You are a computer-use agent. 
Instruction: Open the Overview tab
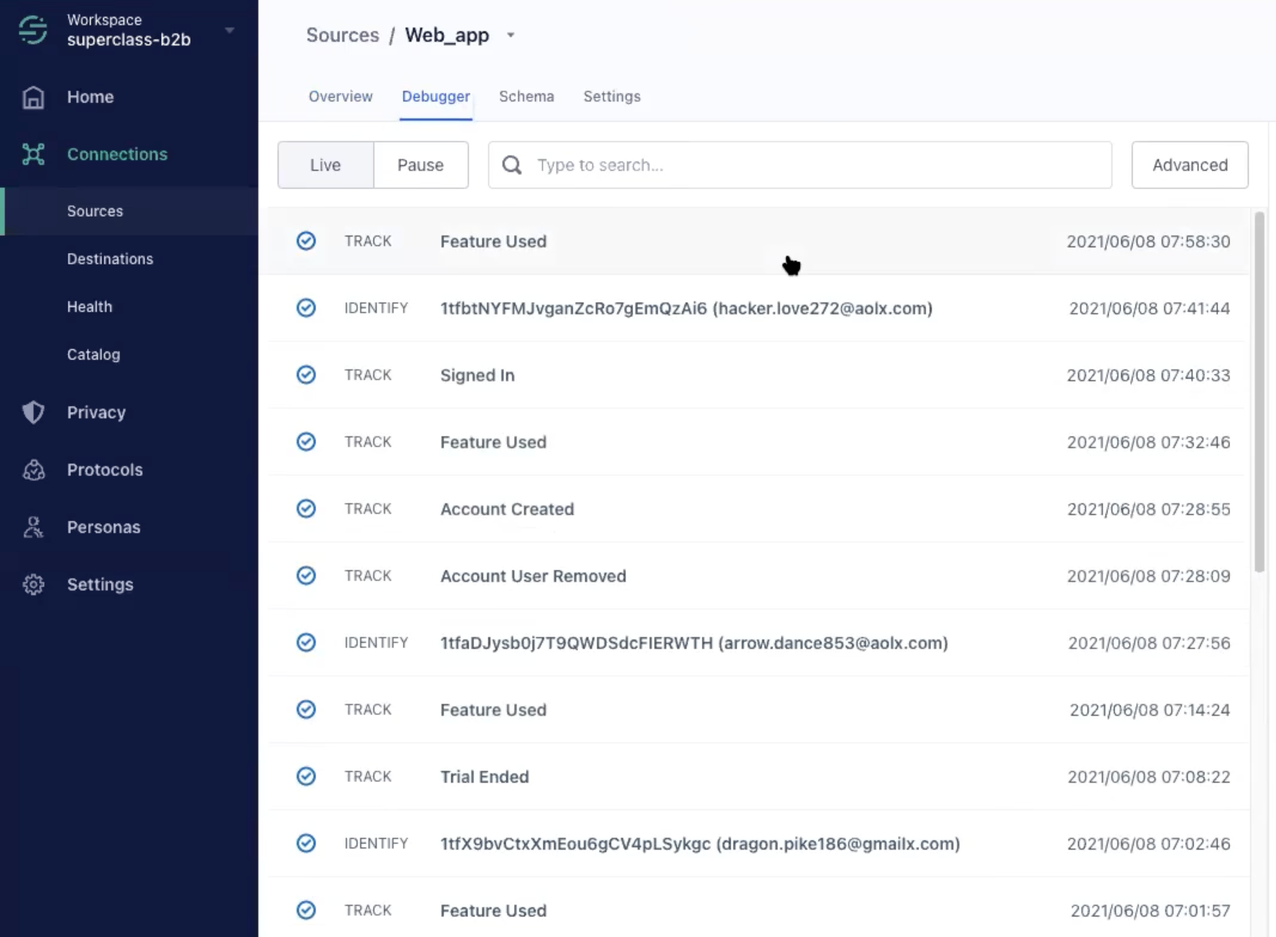point(340,96)
